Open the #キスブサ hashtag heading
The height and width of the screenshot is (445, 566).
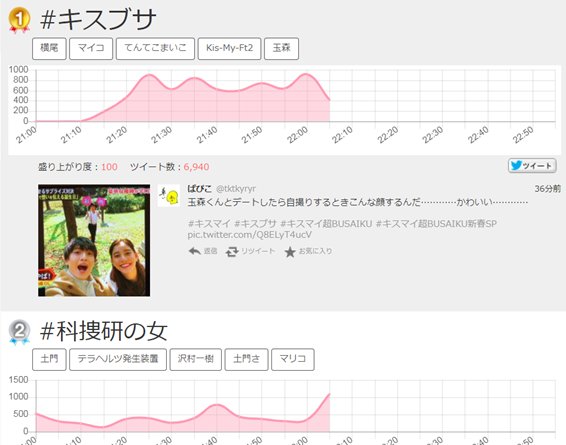tap(98, 20)
